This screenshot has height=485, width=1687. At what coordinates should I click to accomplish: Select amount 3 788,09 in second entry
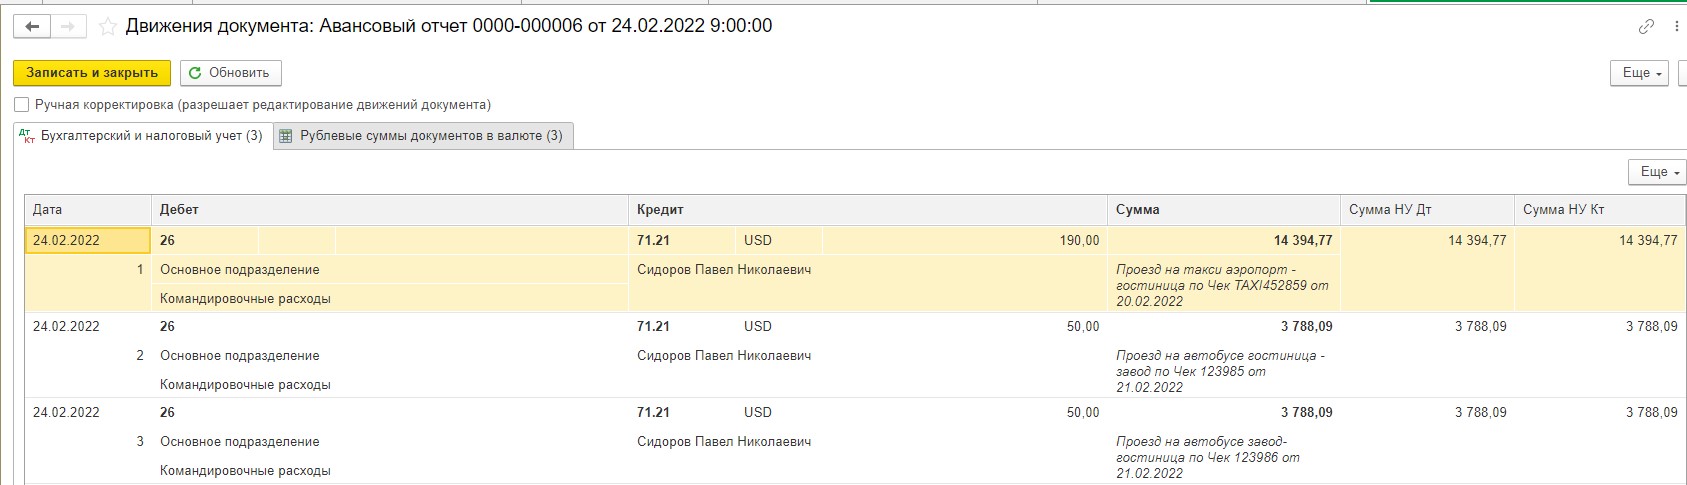coord(1306,326)
